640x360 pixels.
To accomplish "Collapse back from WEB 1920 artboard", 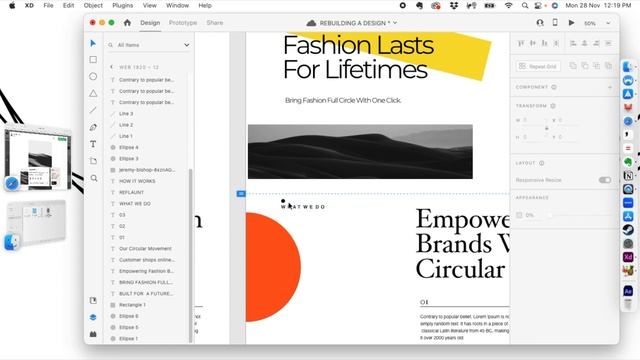I will [x=111, y=67].
